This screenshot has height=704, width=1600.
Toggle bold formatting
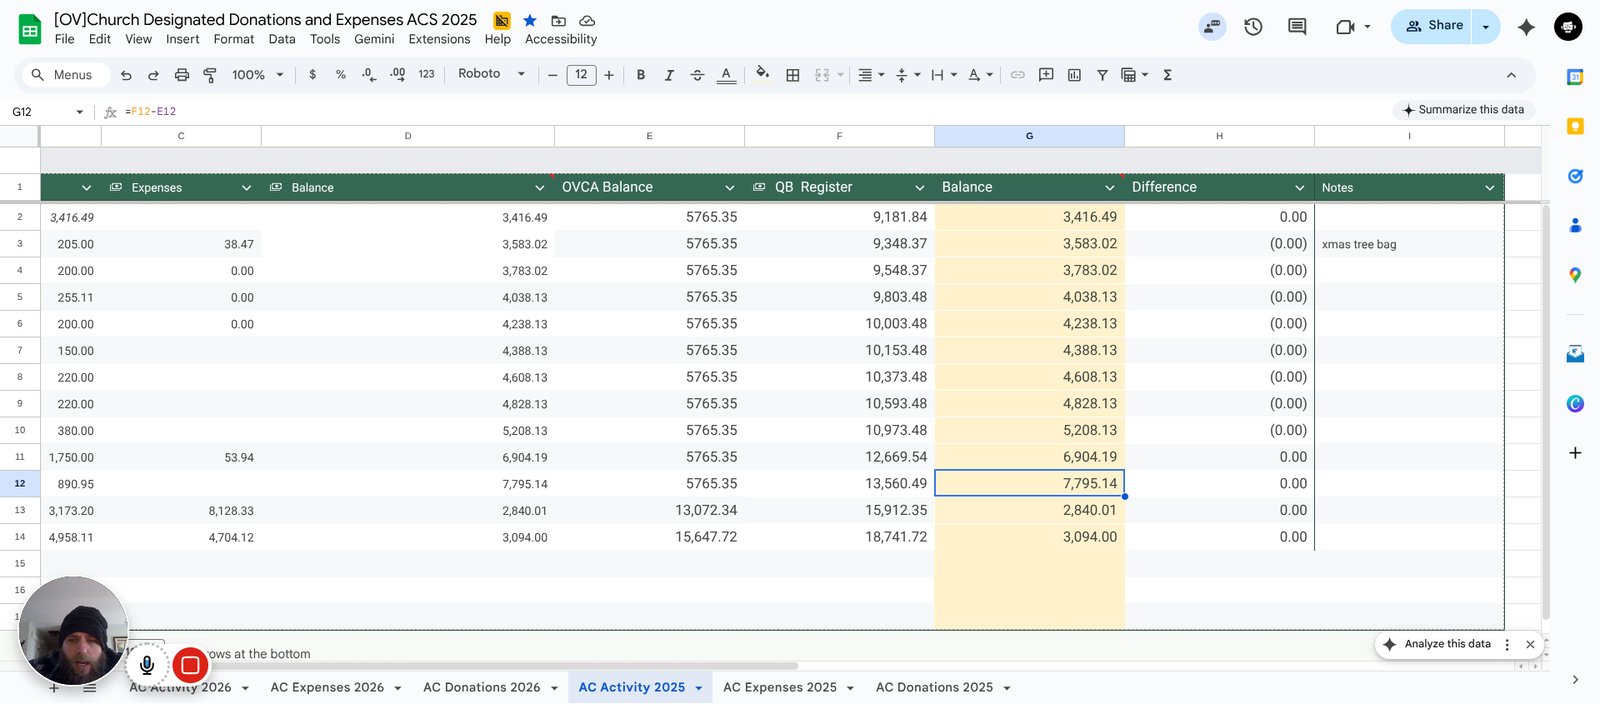pos(641,75)
